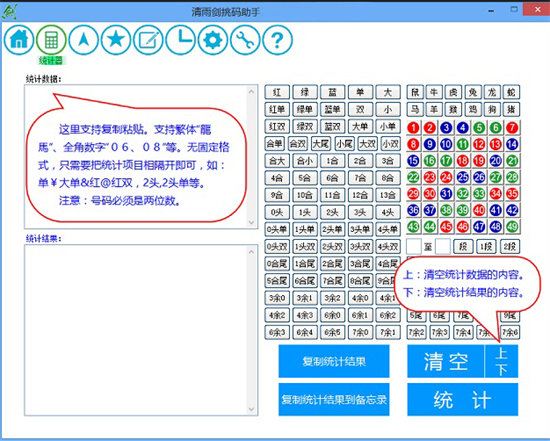
Task: Click the navigation arrow icon
Action: pyautogui.click(x=83, y=40)
